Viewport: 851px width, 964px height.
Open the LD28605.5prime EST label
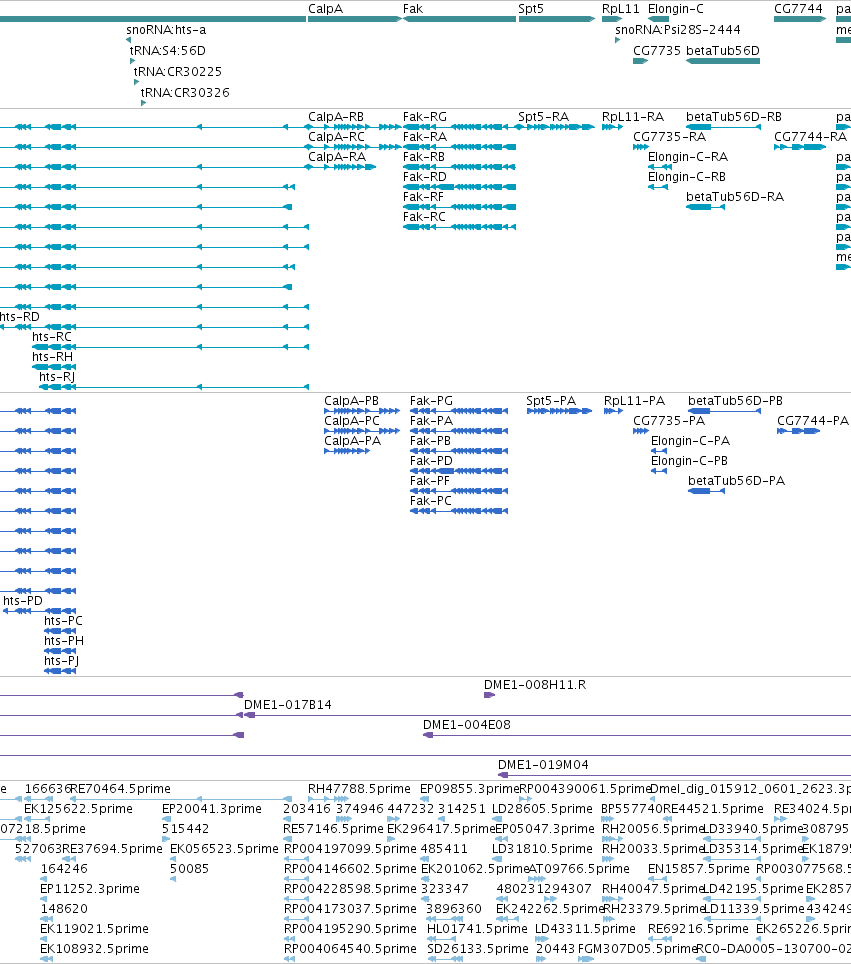[542, 809]
